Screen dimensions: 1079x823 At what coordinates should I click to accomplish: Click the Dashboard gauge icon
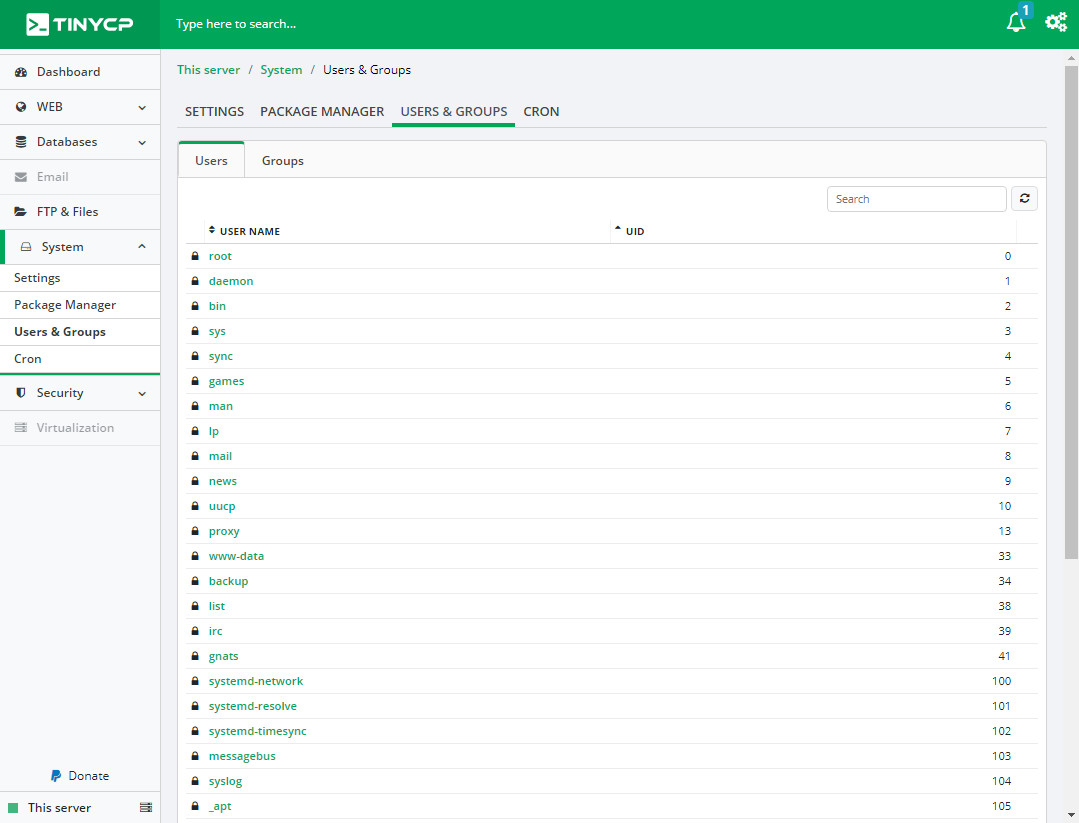point(21,72)
